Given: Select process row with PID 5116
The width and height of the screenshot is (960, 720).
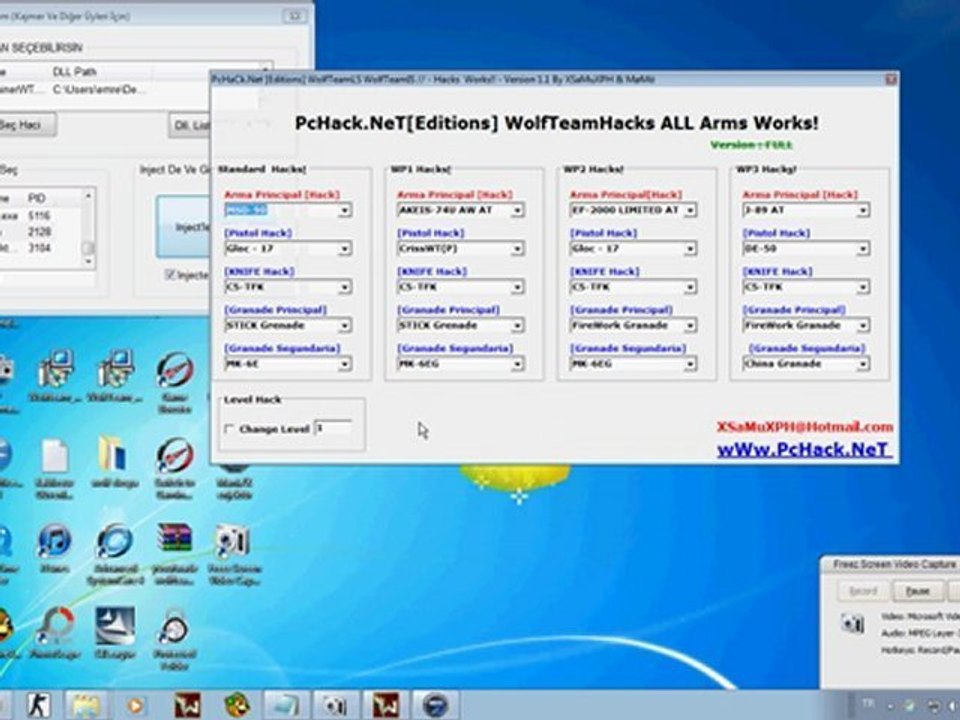Looking at the screenshot, I should coord(40,216).
